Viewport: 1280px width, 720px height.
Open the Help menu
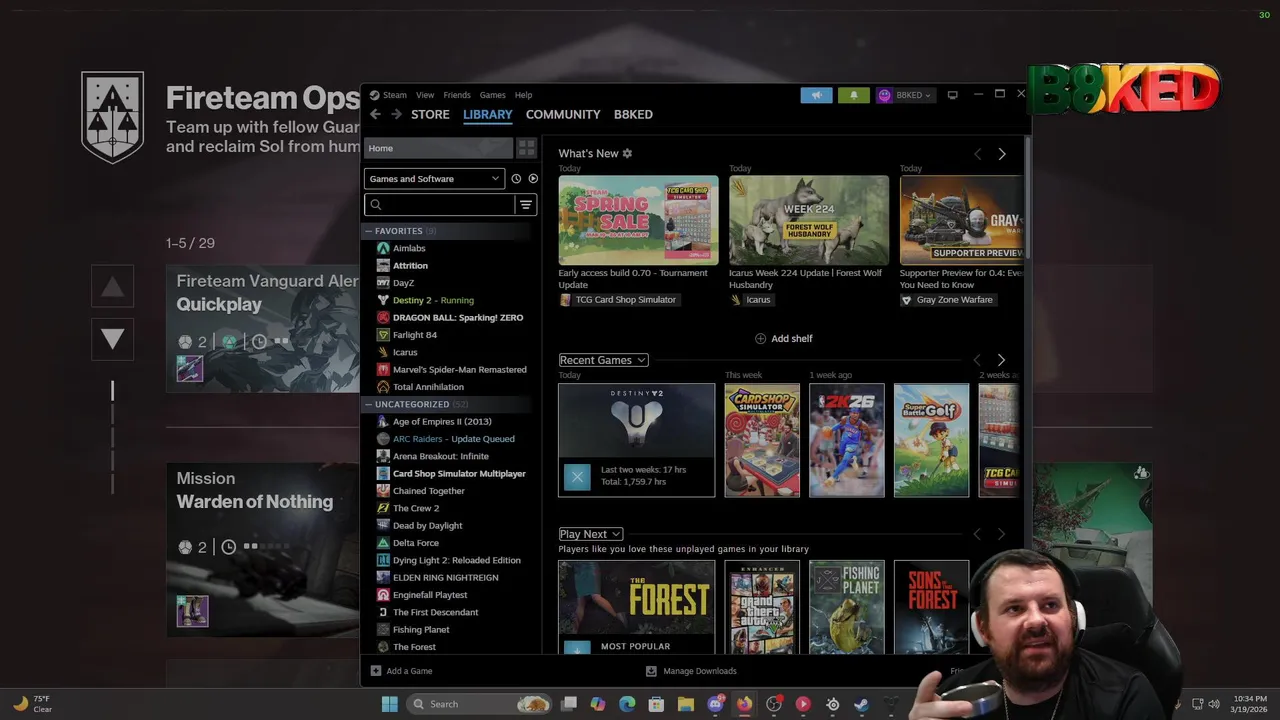[523, 95]
